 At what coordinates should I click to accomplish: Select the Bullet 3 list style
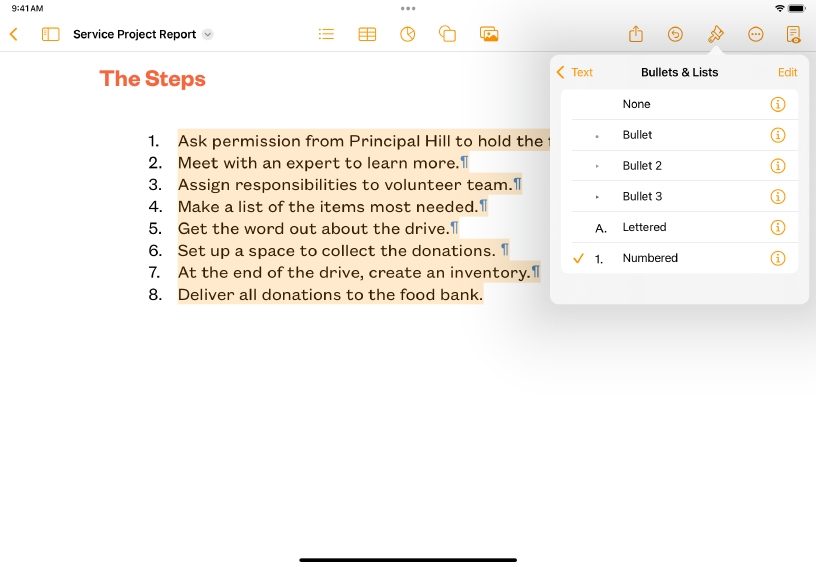pos(642,196)
